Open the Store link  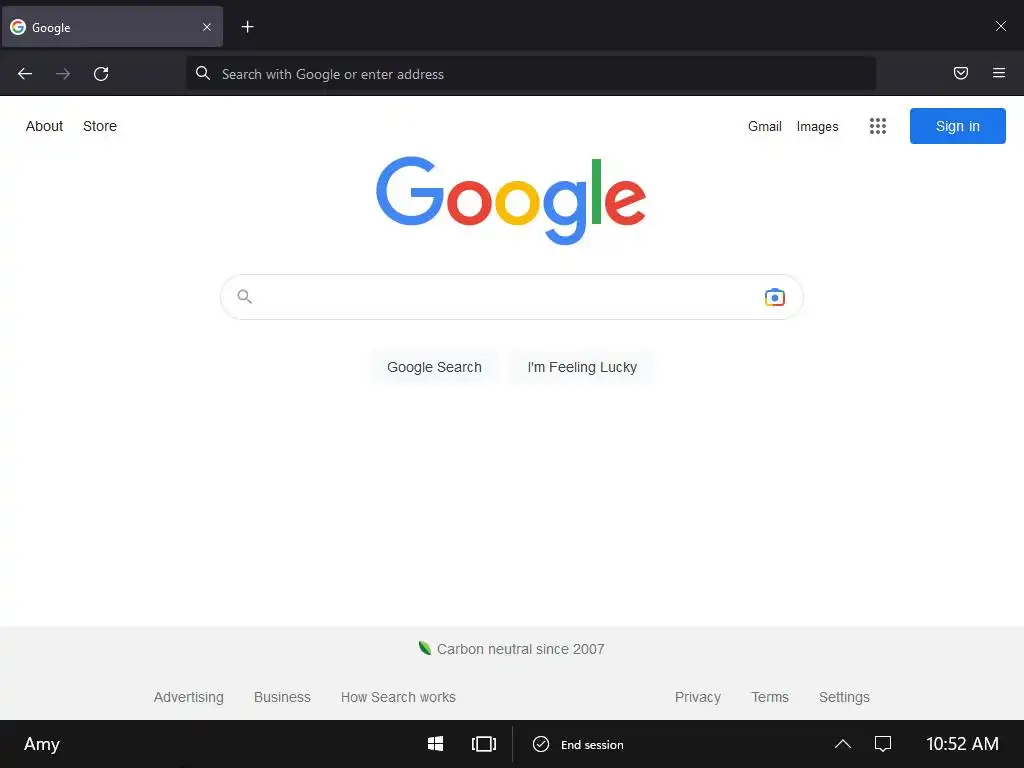pyautogui.click(x=100, y=126)
